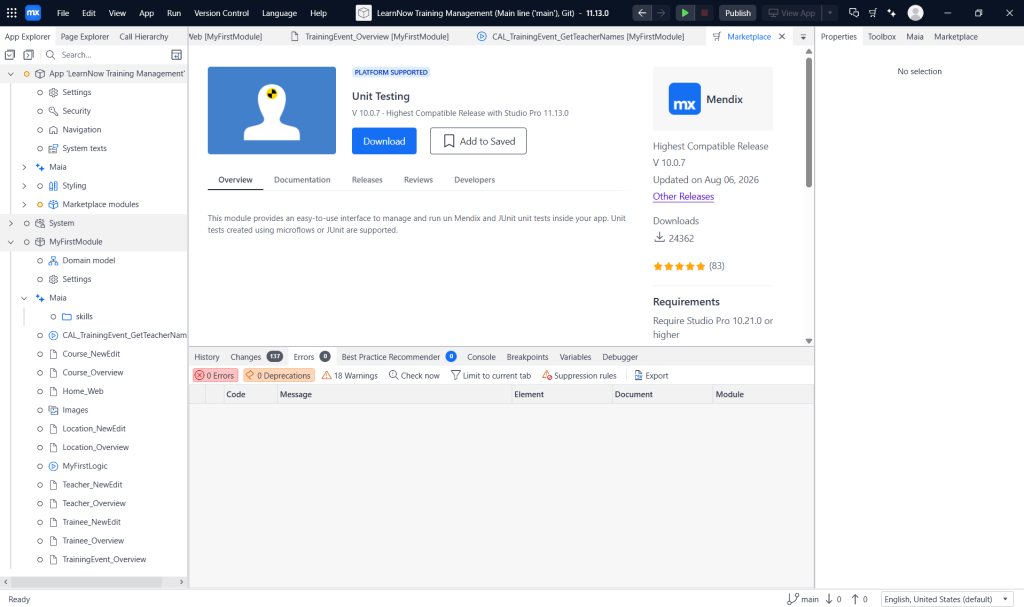Image resolution: width=1024 pixels, height=607 pixels.
Task: Click the Marketplace modules icon in tree
Action: click(x=54, y=205)
